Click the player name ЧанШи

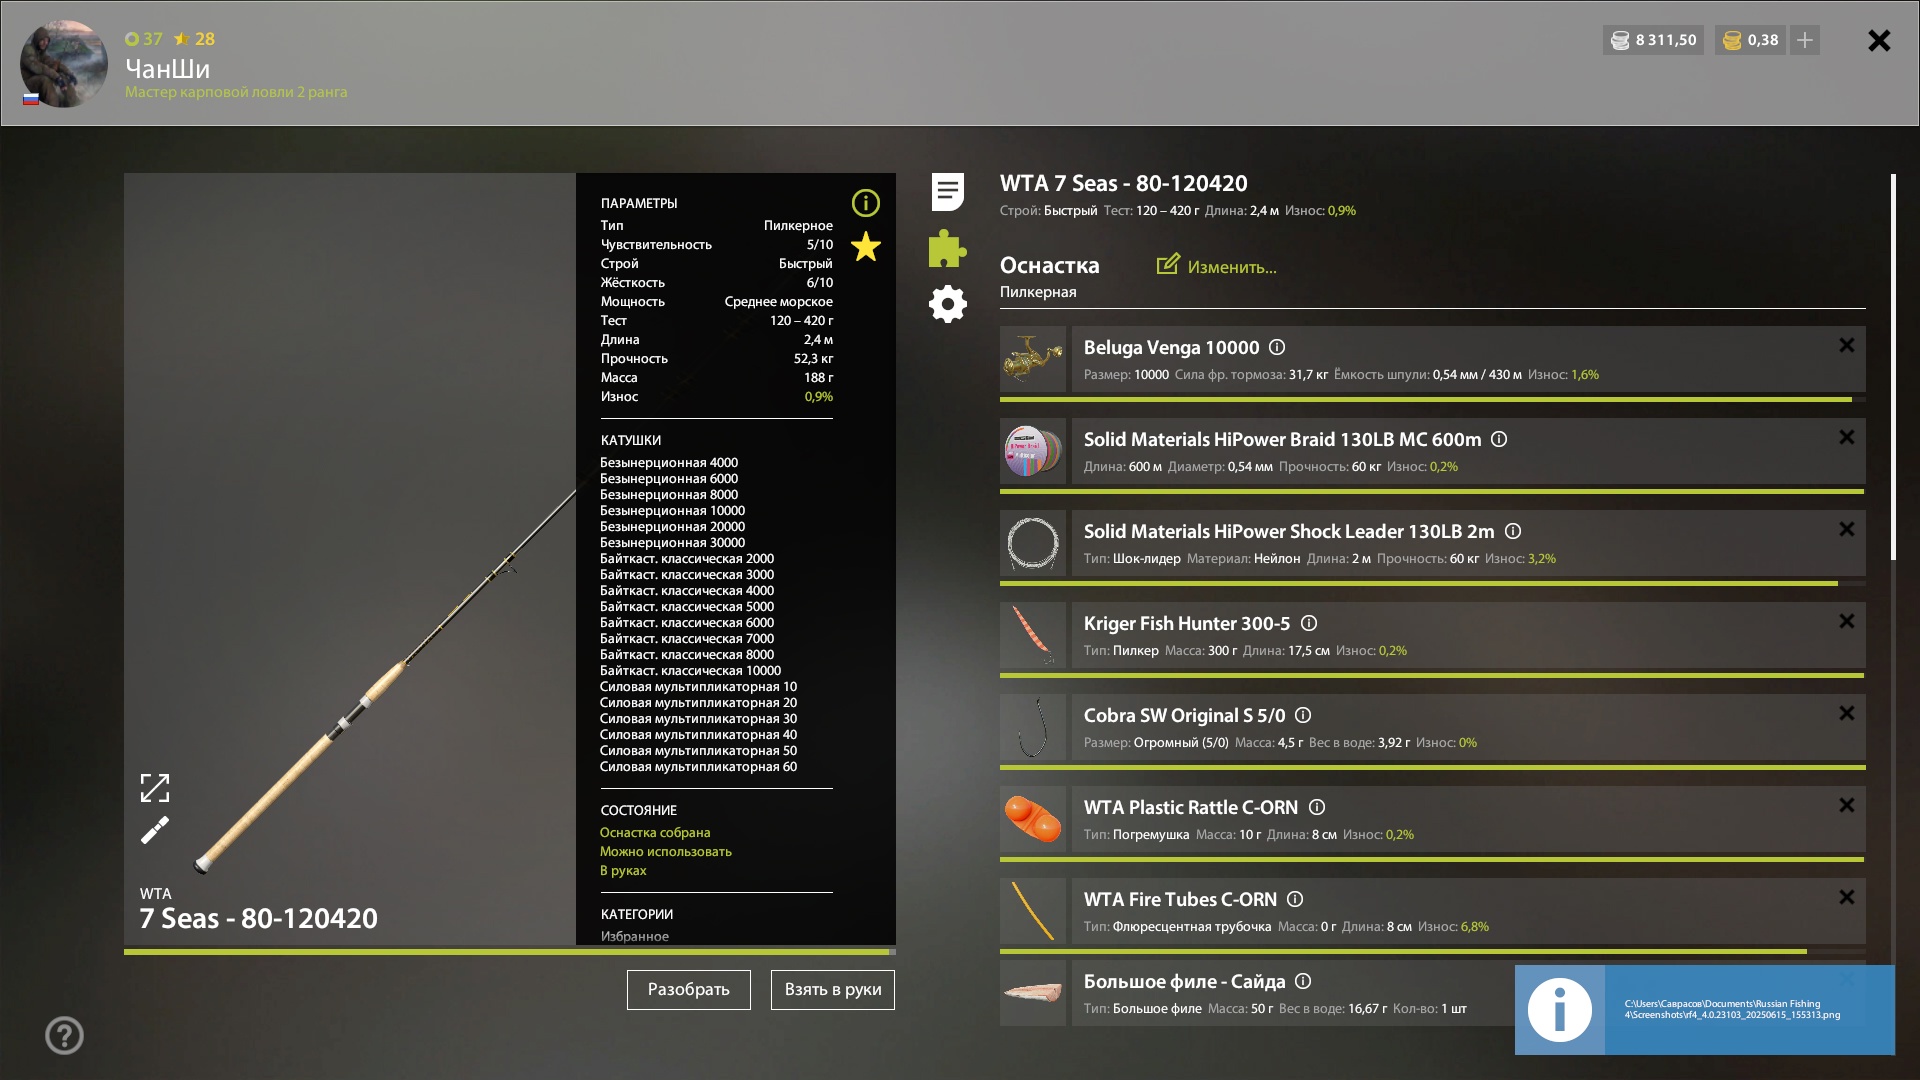(167, 69)
